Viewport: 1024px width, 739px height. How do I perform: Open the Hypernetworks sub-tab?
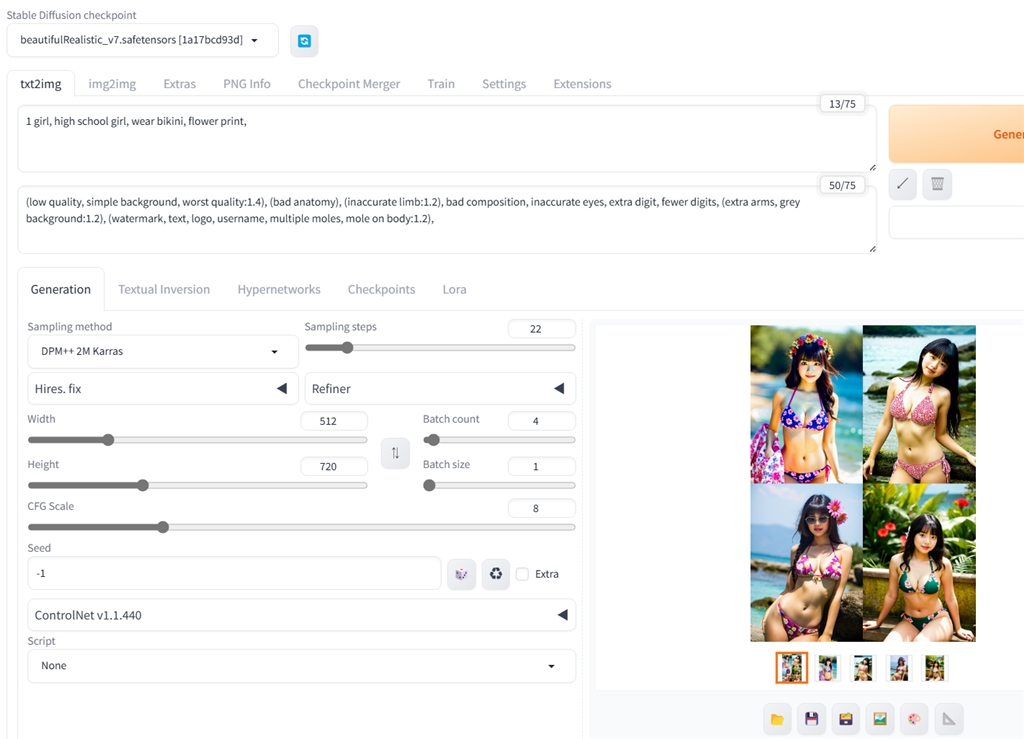[279, 290]
